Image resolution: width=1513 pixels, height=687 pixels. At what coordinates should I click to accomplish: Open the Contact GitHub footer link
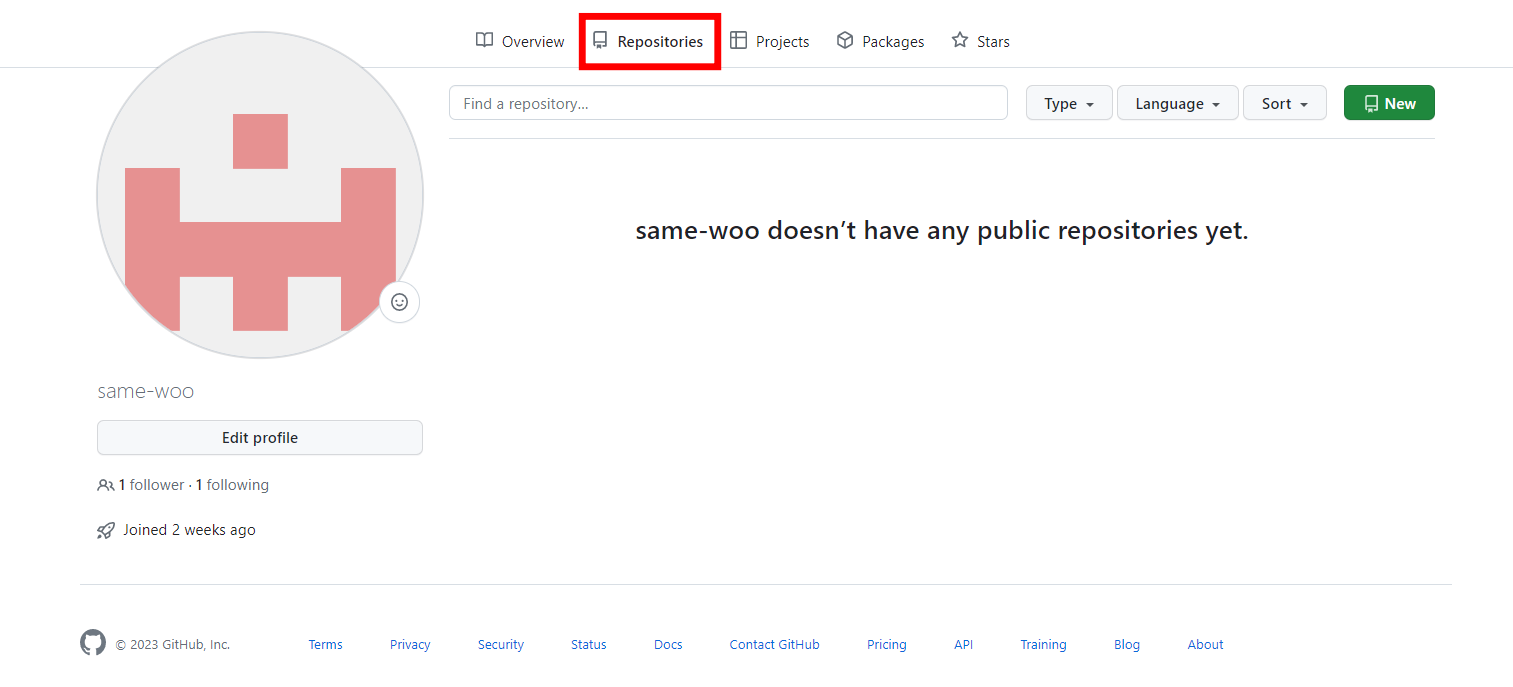pos(774,645)
